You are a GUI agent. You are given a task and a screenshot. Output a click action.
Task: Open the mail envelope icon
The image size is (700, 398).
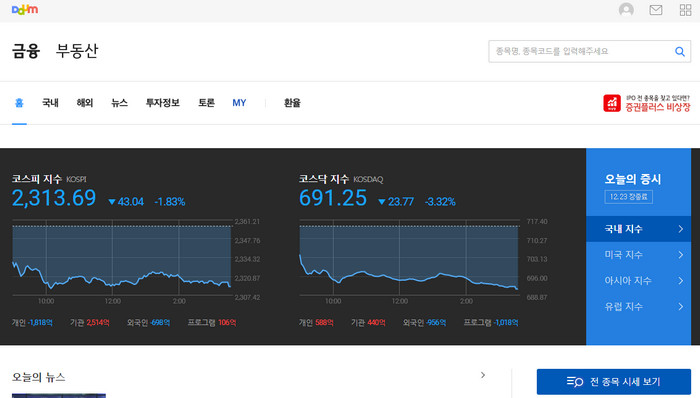[655, 10]
